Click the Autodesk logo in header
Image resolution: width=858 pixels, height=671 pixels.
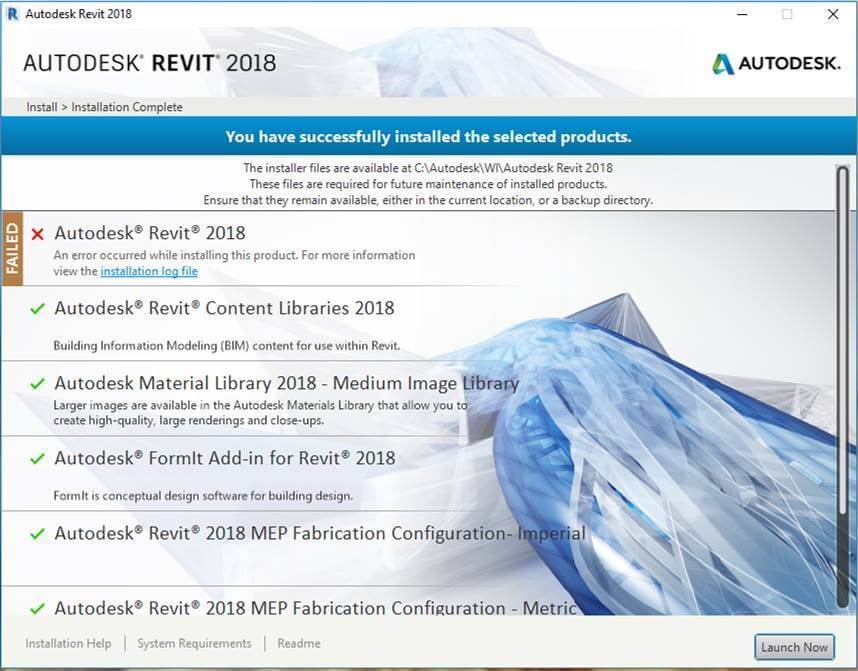point(775,64)
